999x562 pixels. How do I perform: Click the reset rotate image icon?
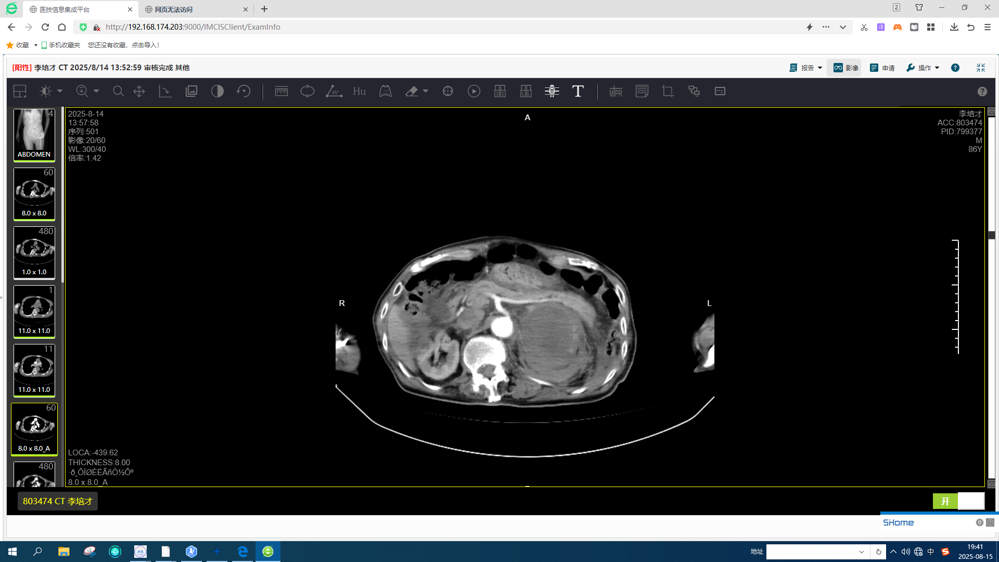pyautogui.click(x=243, y=91)
